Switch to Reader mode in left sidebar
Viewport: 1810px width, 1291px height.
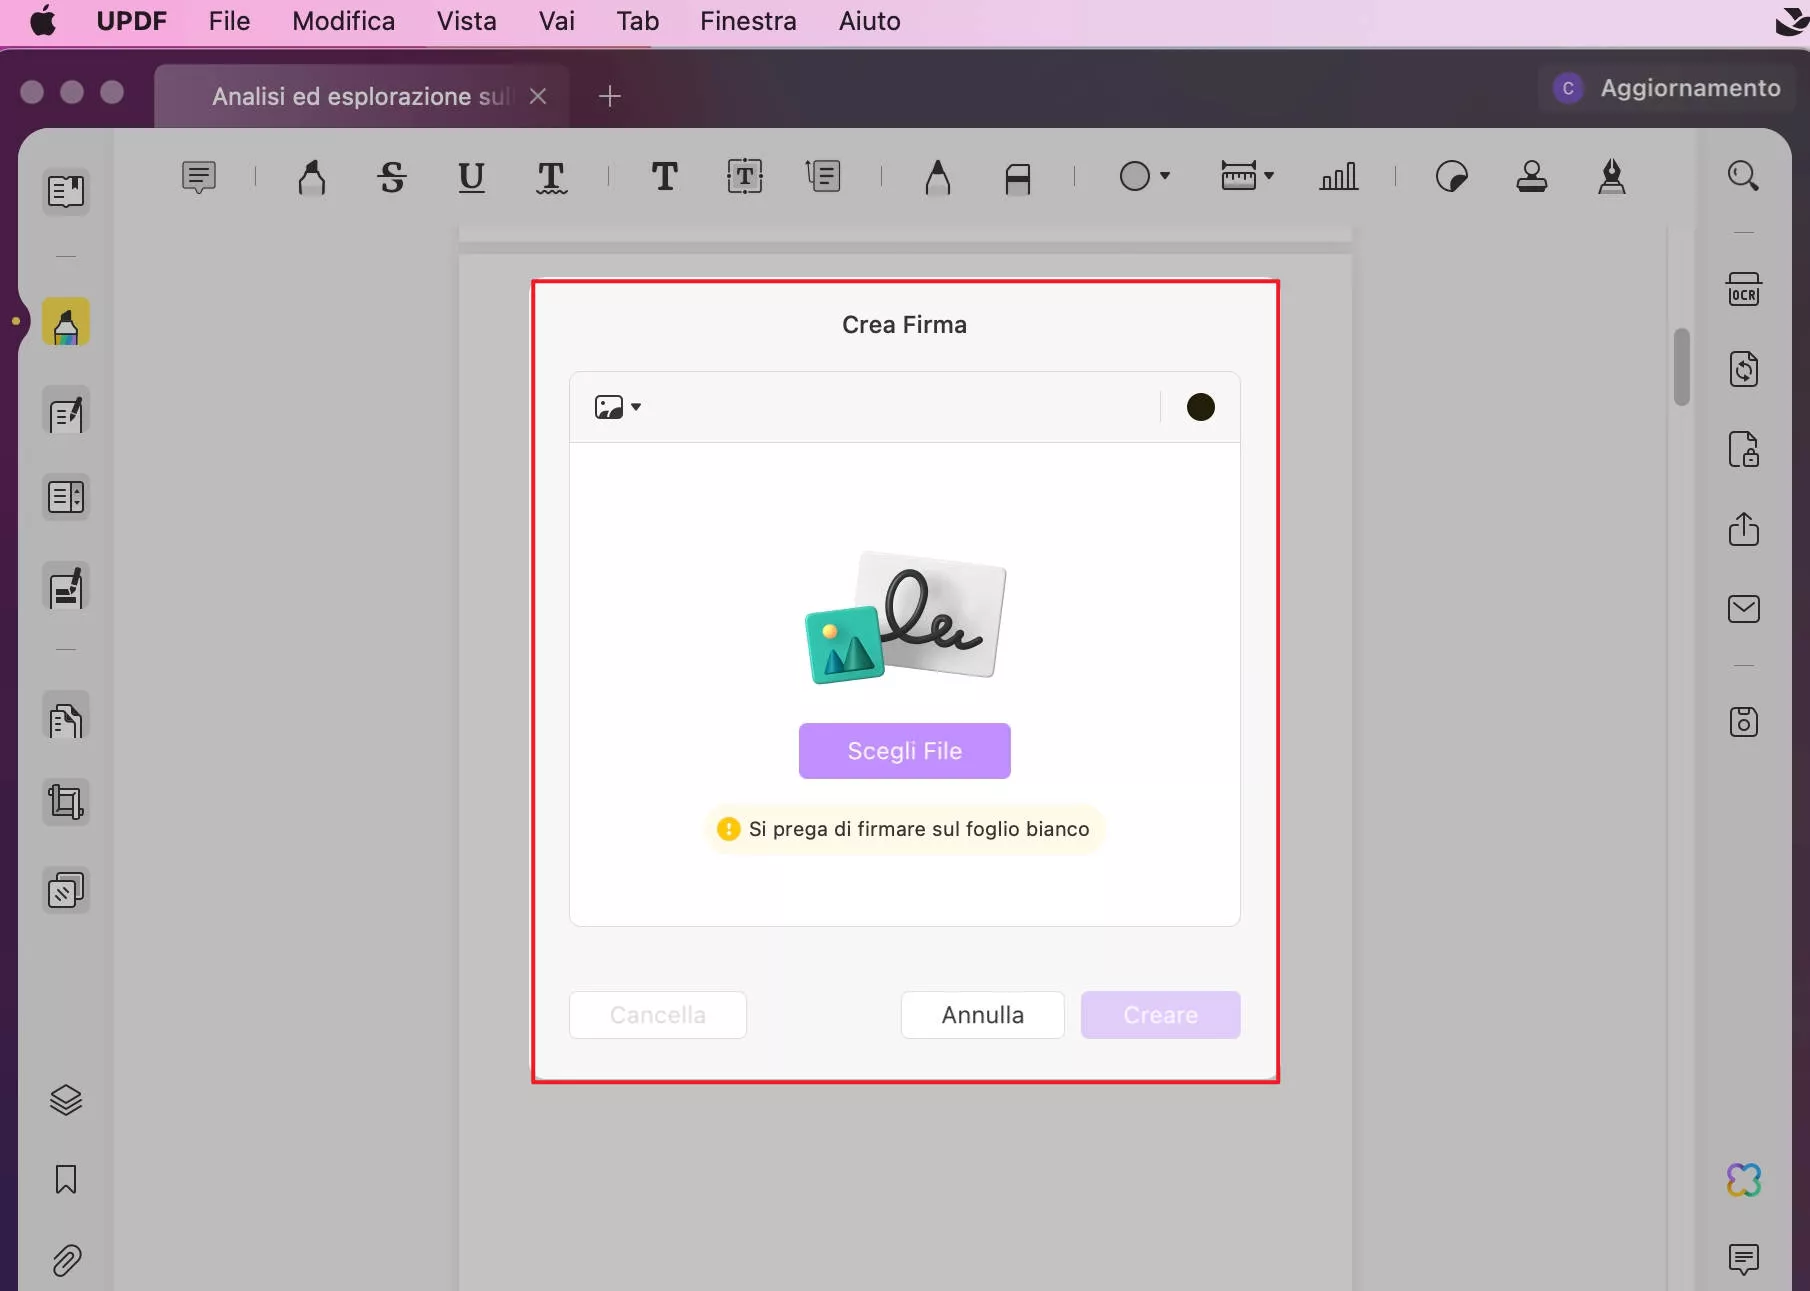click(x=66, y=191)
